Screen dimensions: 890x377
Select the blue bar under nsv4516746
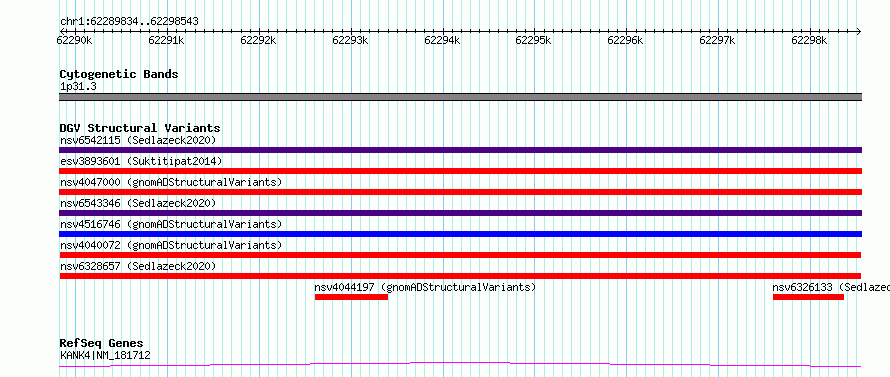tap(460, 234)
